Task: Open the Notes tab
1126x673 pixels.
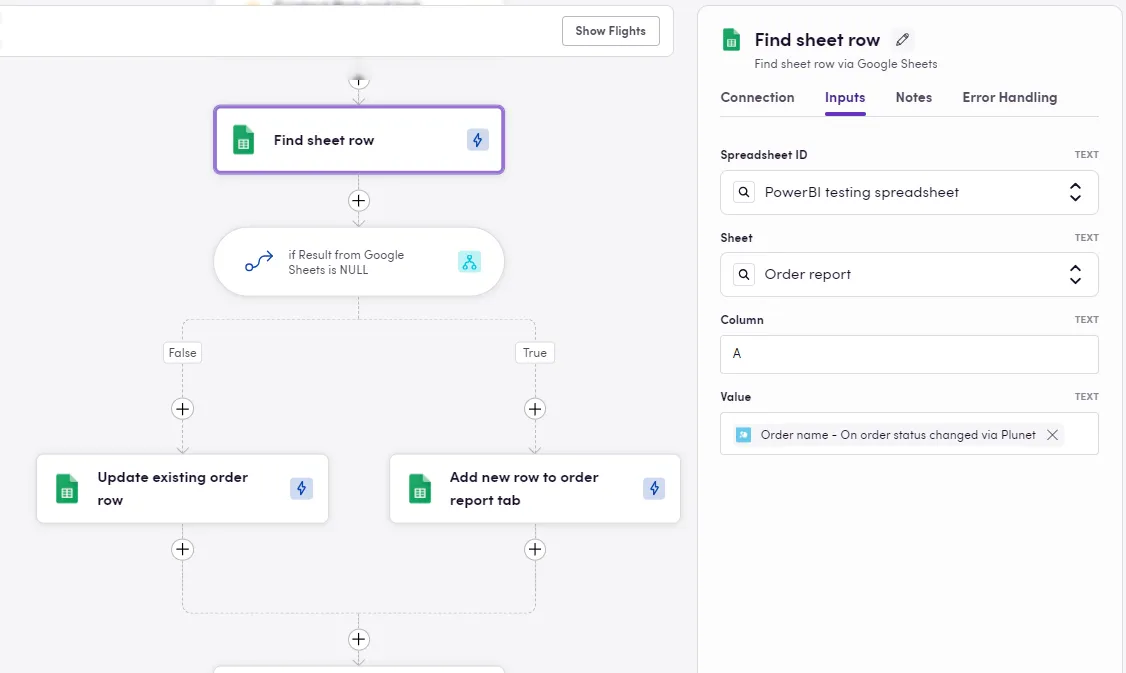Action: point(913,97)
